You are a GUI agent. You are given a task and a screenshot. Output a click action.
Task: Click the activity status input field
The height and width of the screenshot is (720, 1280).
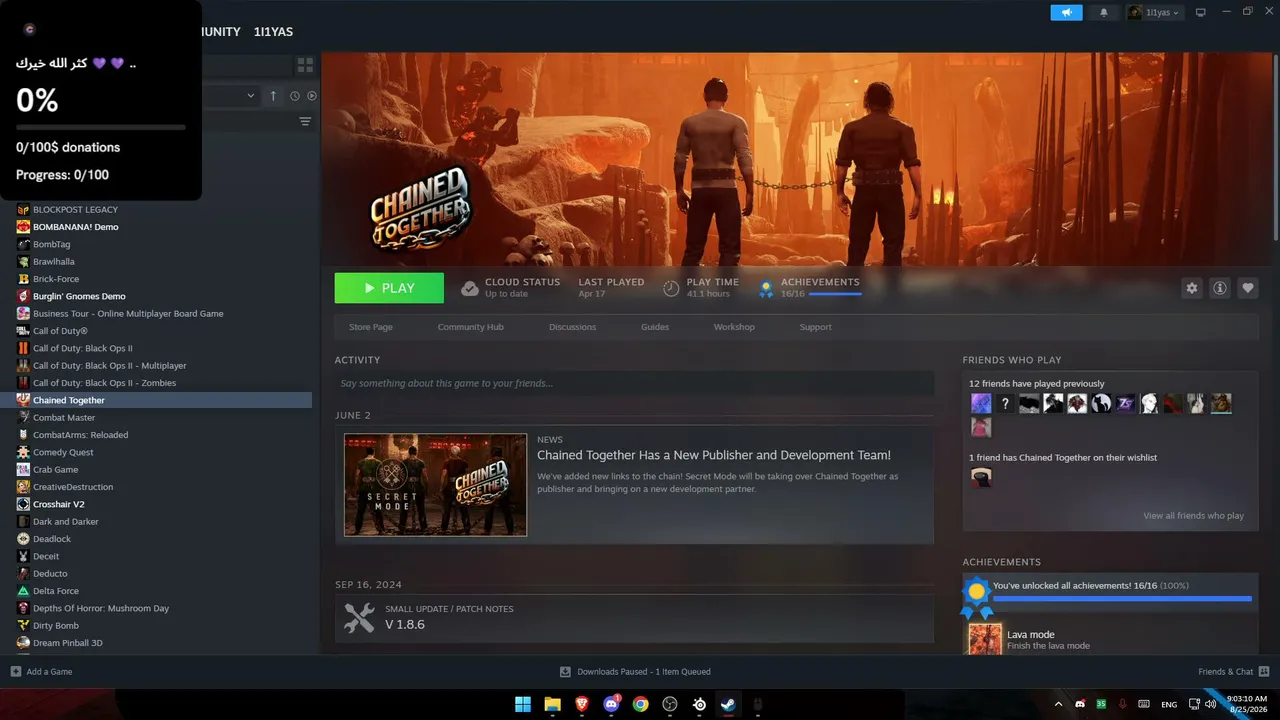(x=634, y=383)
